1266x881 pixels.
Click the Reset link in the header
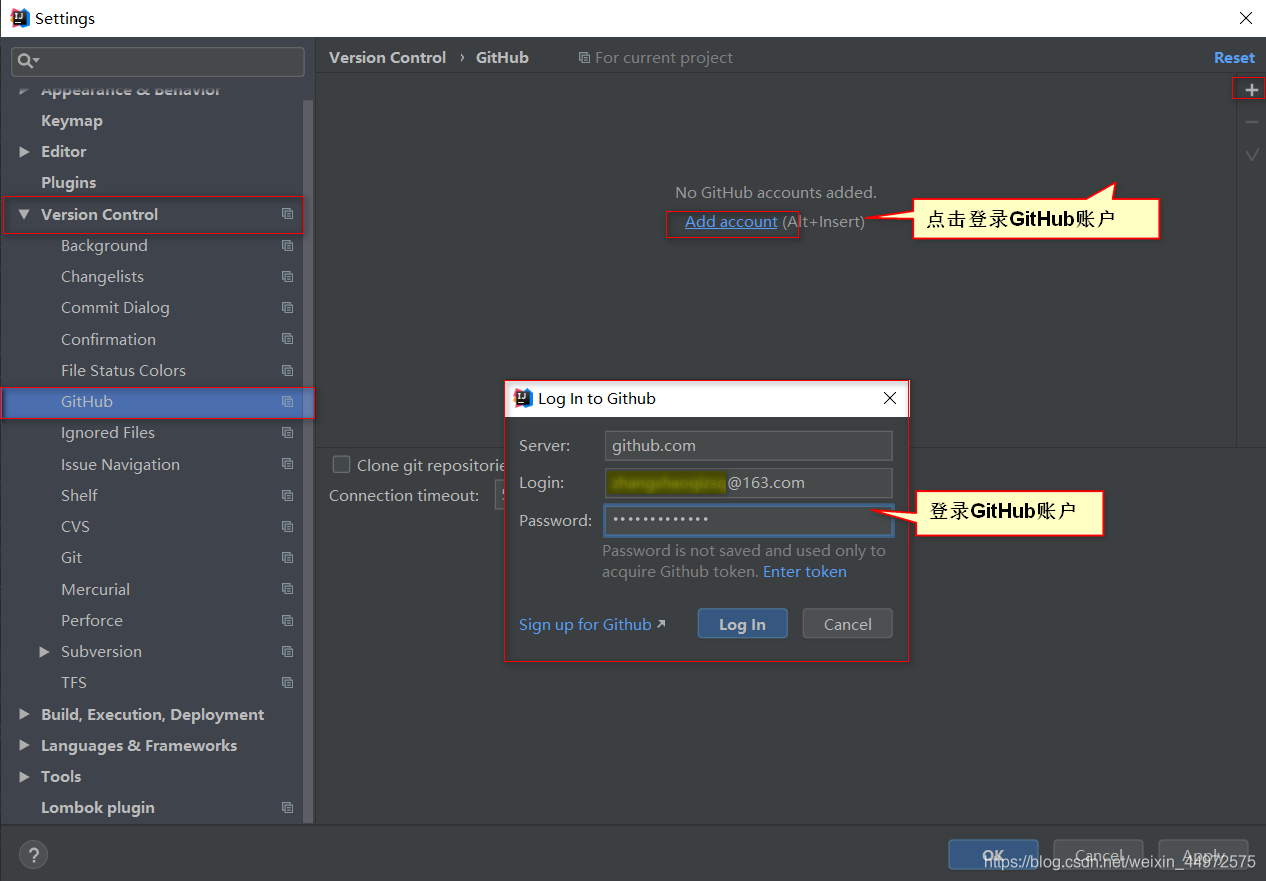[x=1234, y=57]
